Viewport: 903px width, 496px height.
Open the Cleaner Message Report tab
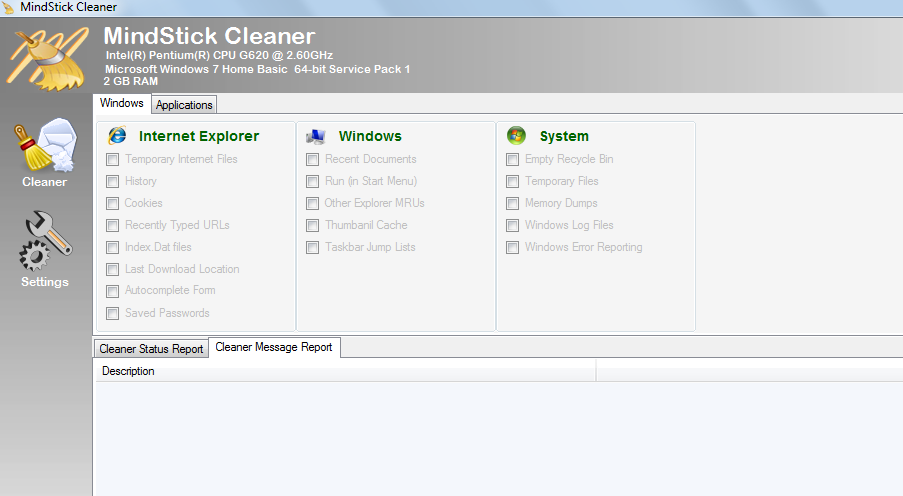click(274, 347)
